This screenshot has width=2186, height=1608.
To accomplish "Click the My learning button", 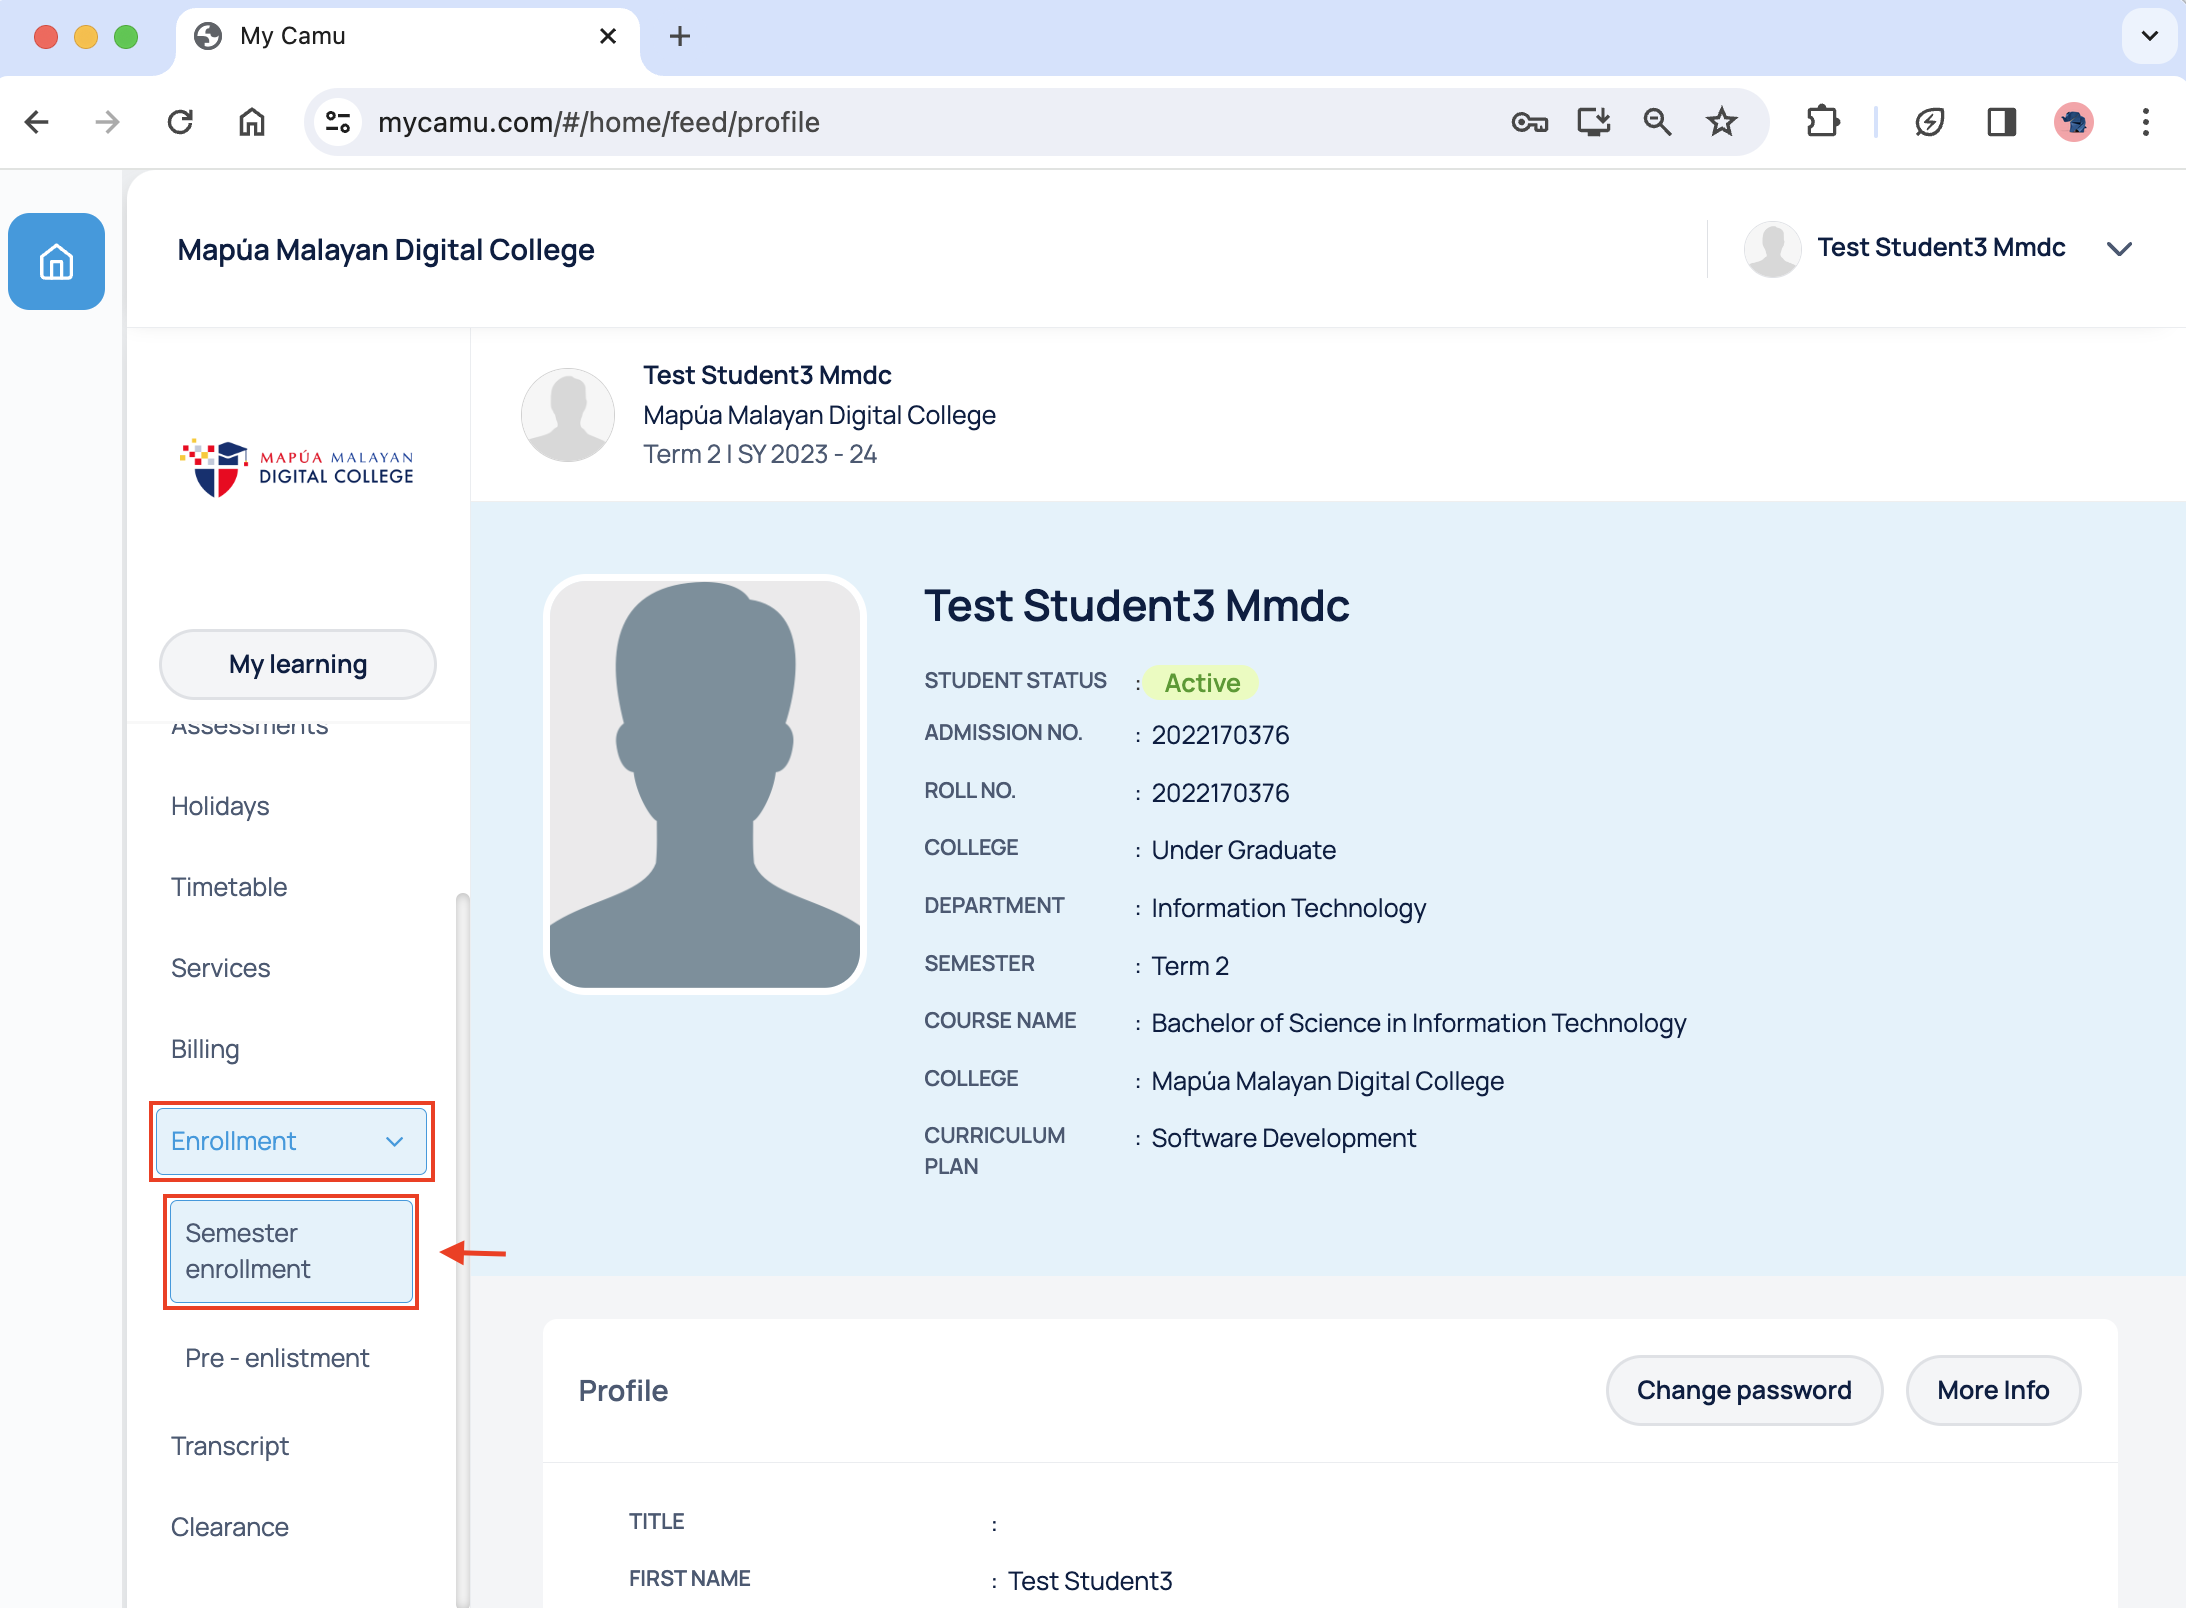I will tap(298, 664).
